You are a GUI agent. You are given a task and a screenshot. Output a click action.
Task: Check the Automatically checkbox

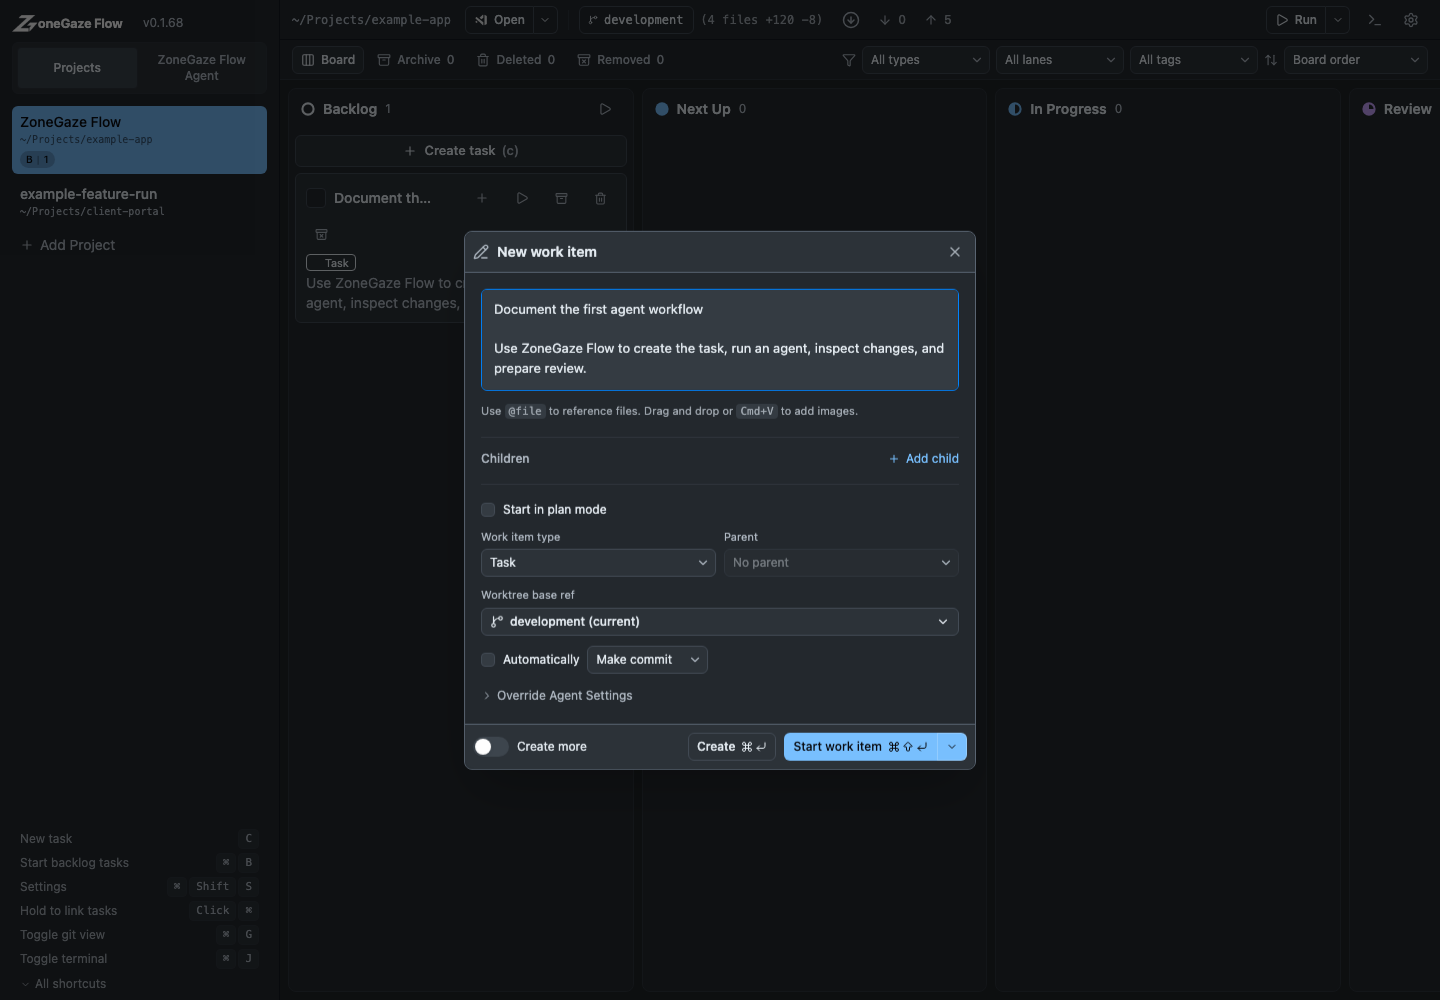tap(488, 659)
